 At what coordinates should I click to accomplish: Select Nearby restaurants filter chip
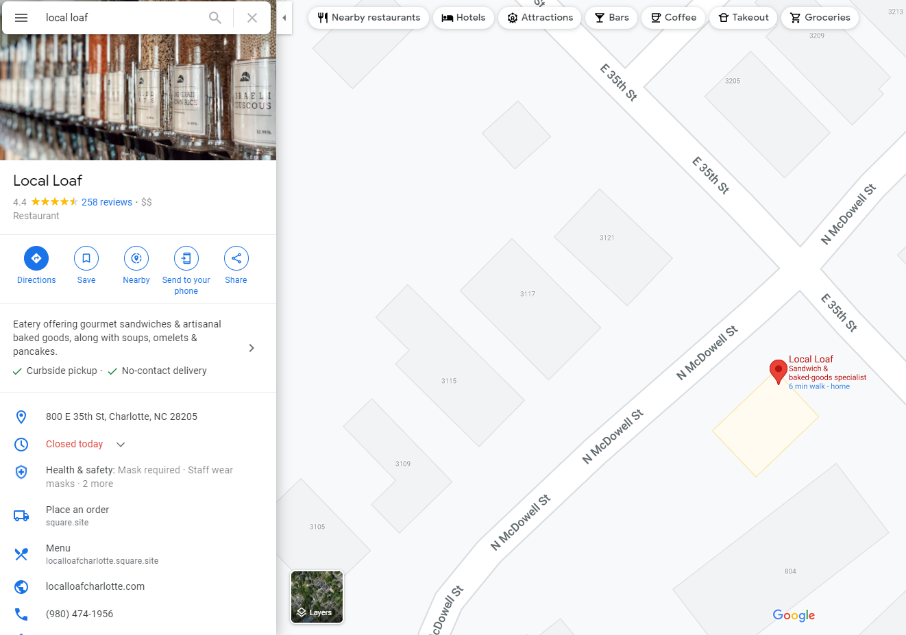(369, 17)
